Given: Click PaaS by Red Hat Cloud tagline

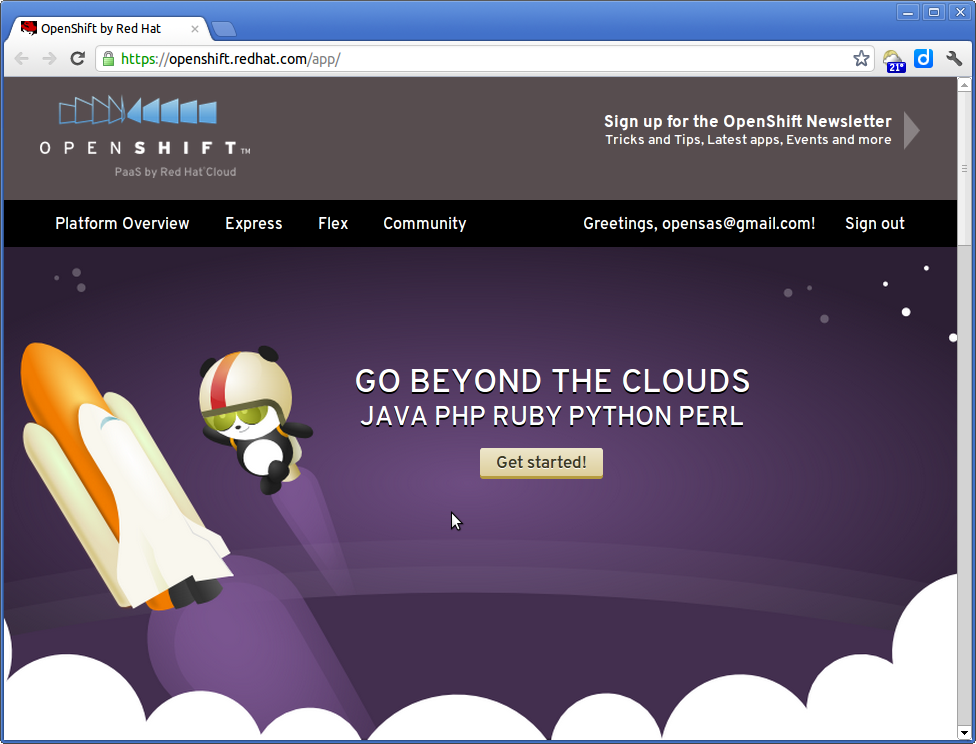Looking at the screenshot, I should tap(175, 172).
